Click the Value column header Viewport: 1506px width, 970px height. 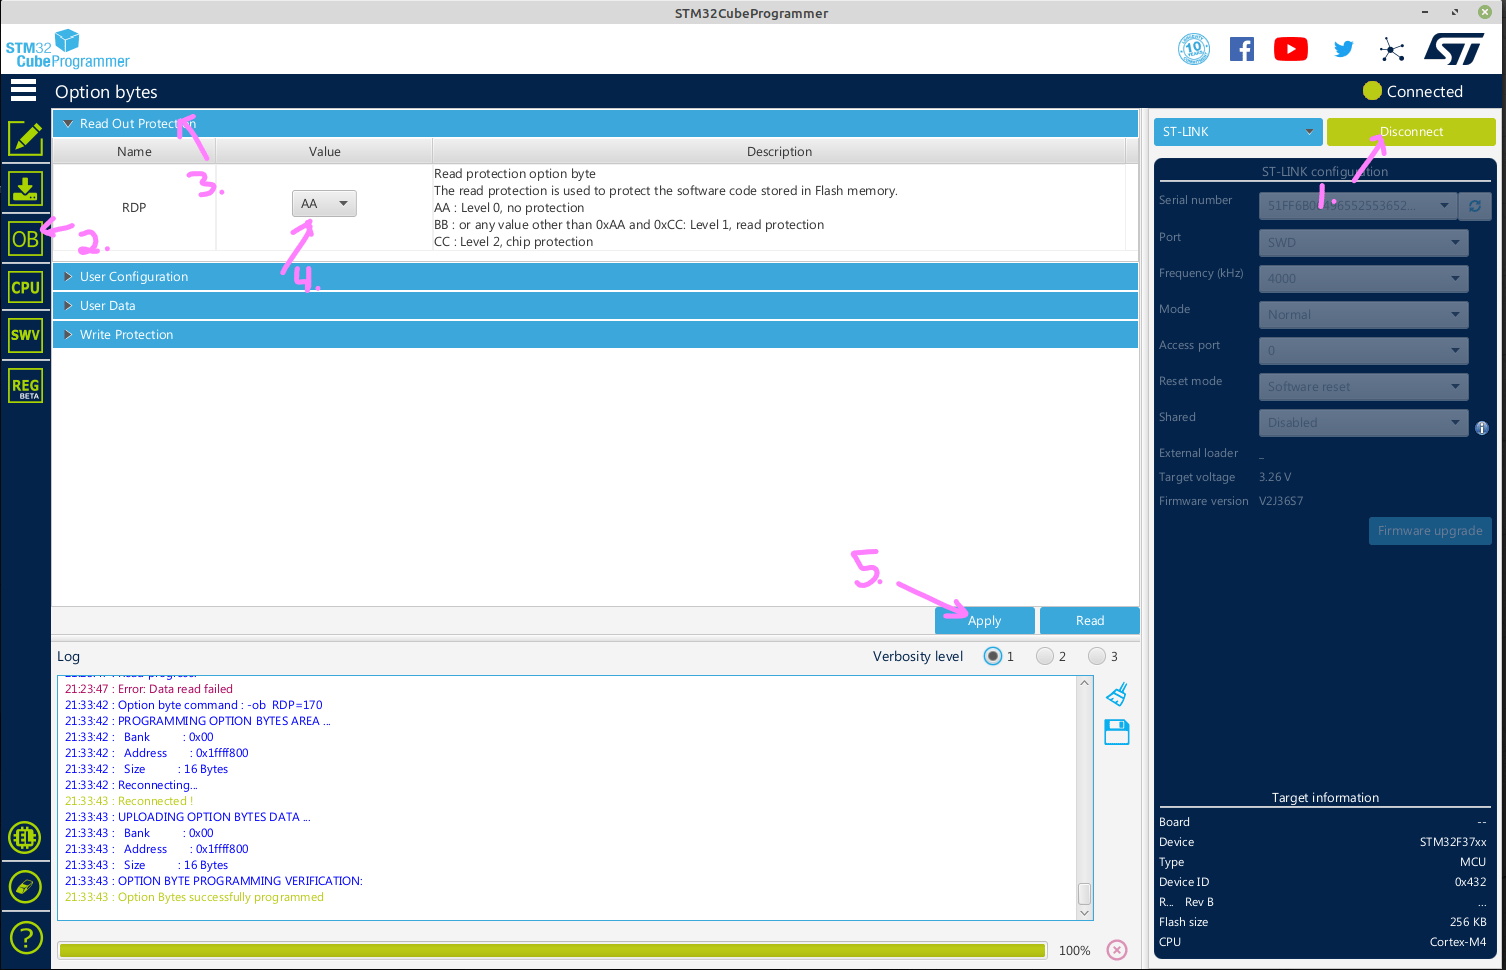coord(324,152)
